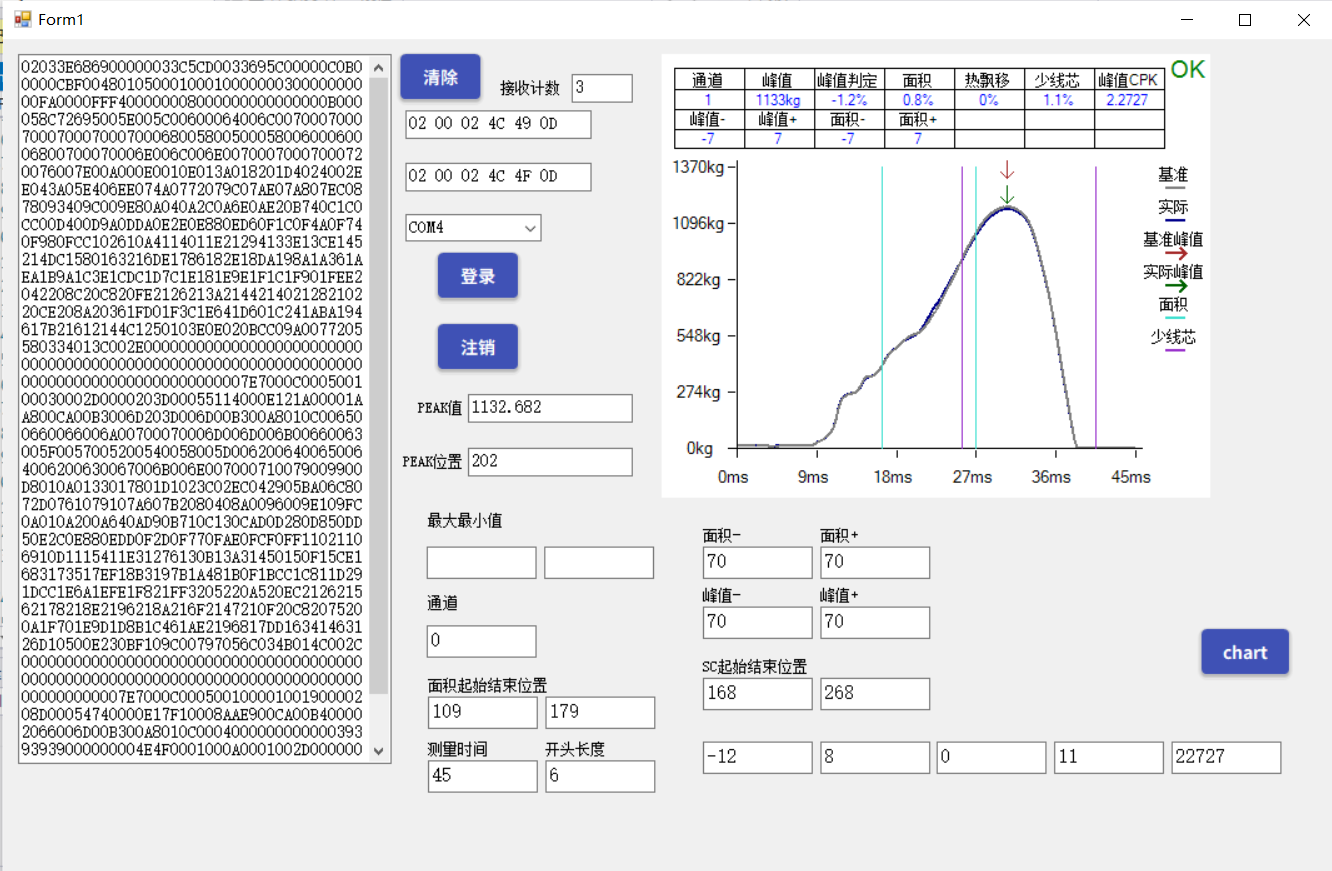The width and height of the screenshot is (1332, 871).
Task: Click the 面积 end position field 179
Action: [600, 712]
